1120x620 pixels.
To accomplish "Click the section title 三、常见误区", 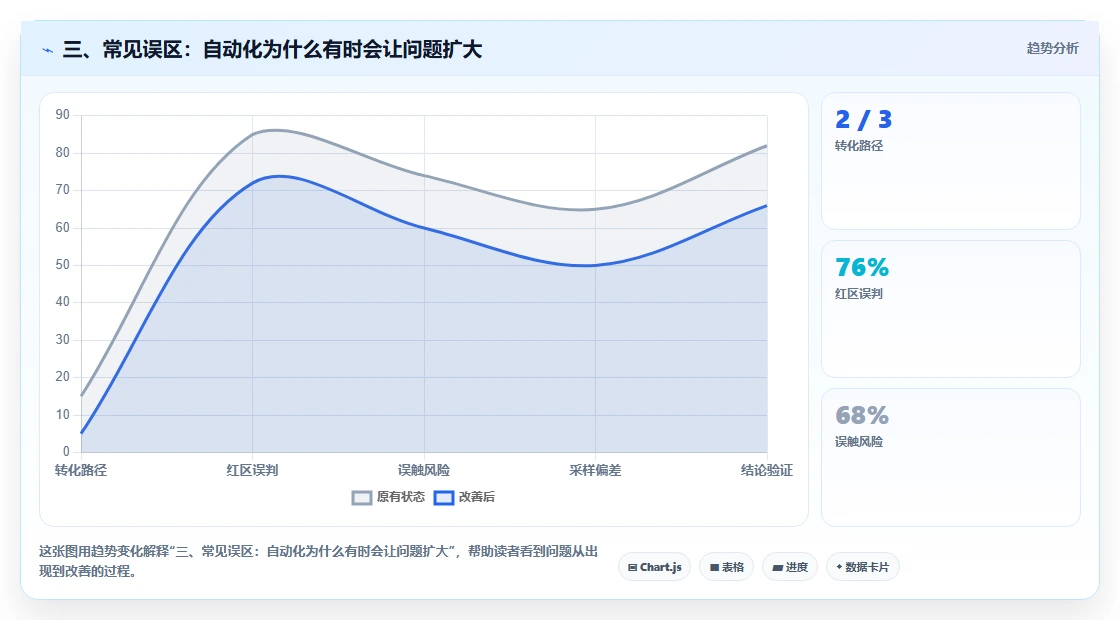I will [272, 49].
